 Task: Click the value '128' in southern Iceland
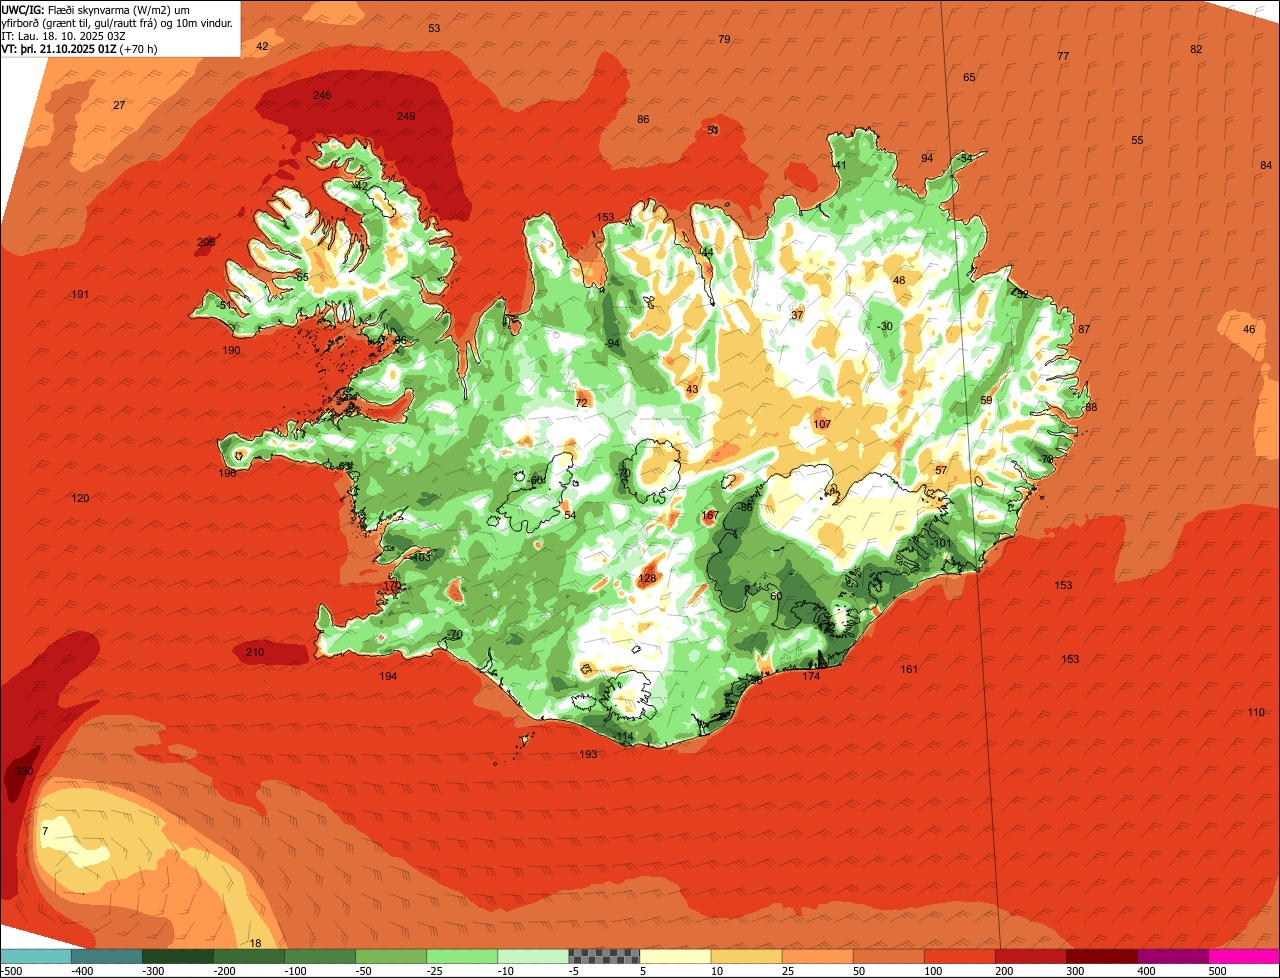(x=647, y=578)
